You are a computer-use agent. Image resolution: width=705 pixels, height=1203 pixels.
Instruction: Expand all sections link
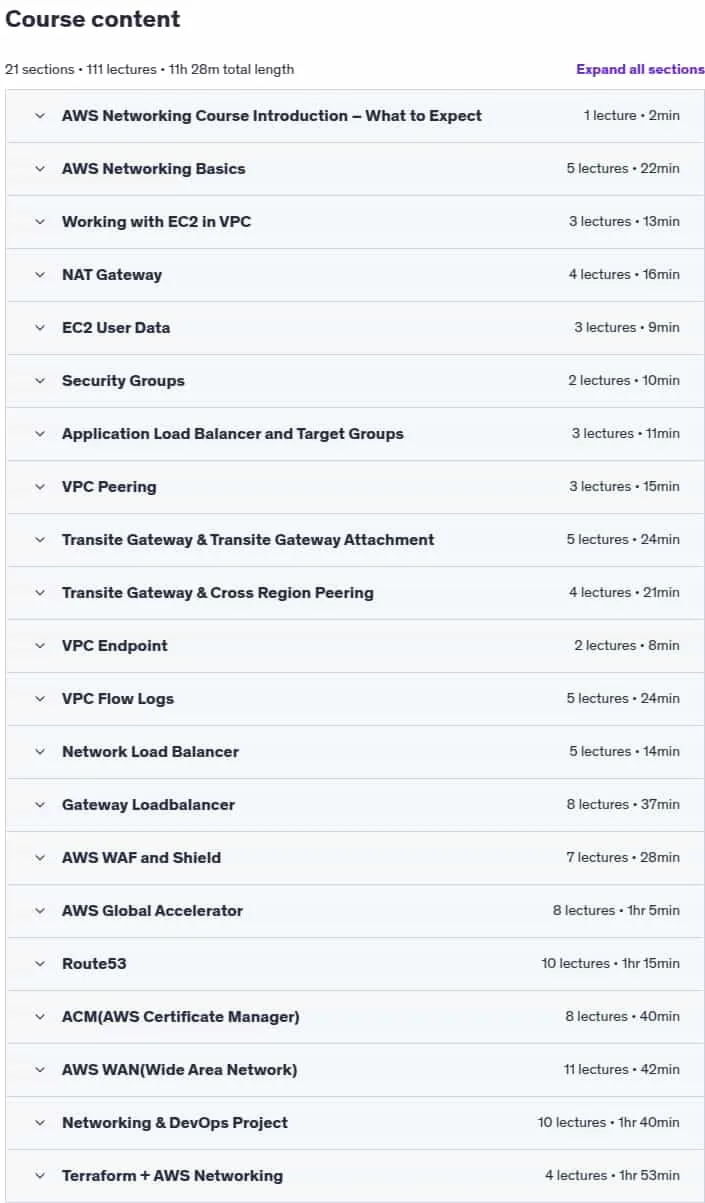[640, 69]
